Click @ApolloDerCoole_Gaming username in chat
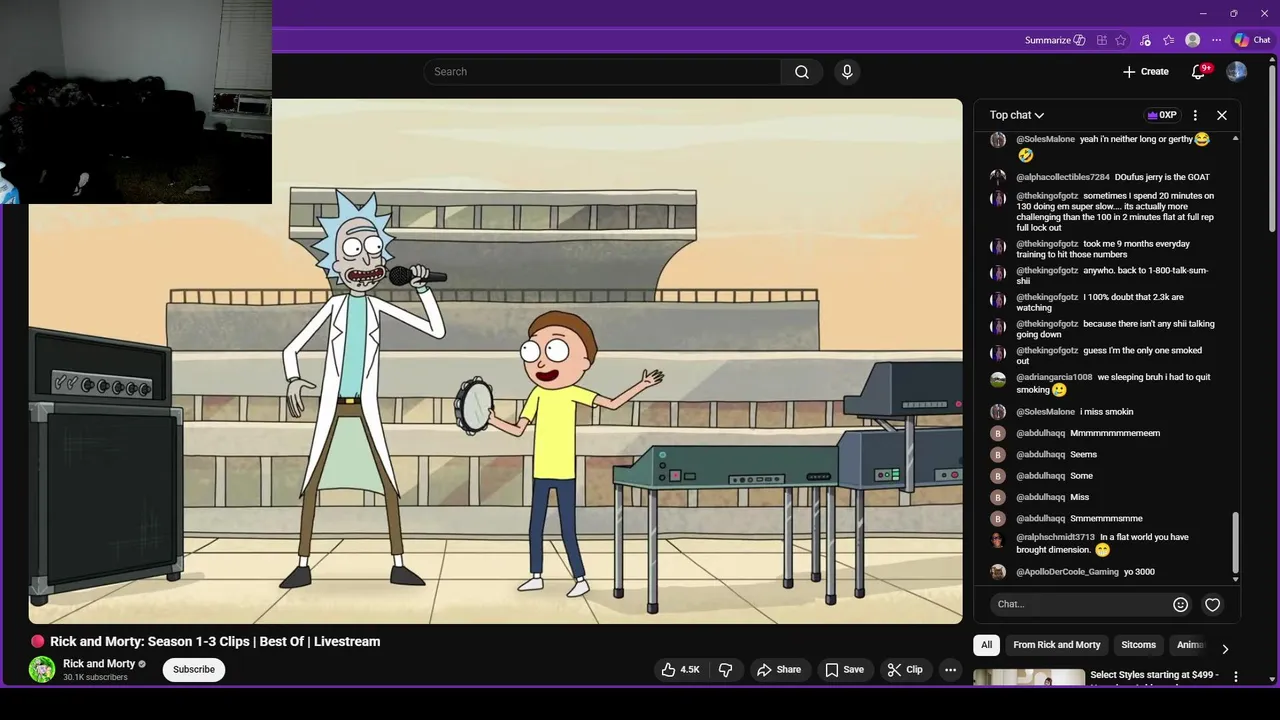The image size is (1280, 720). coord(1067,572)
